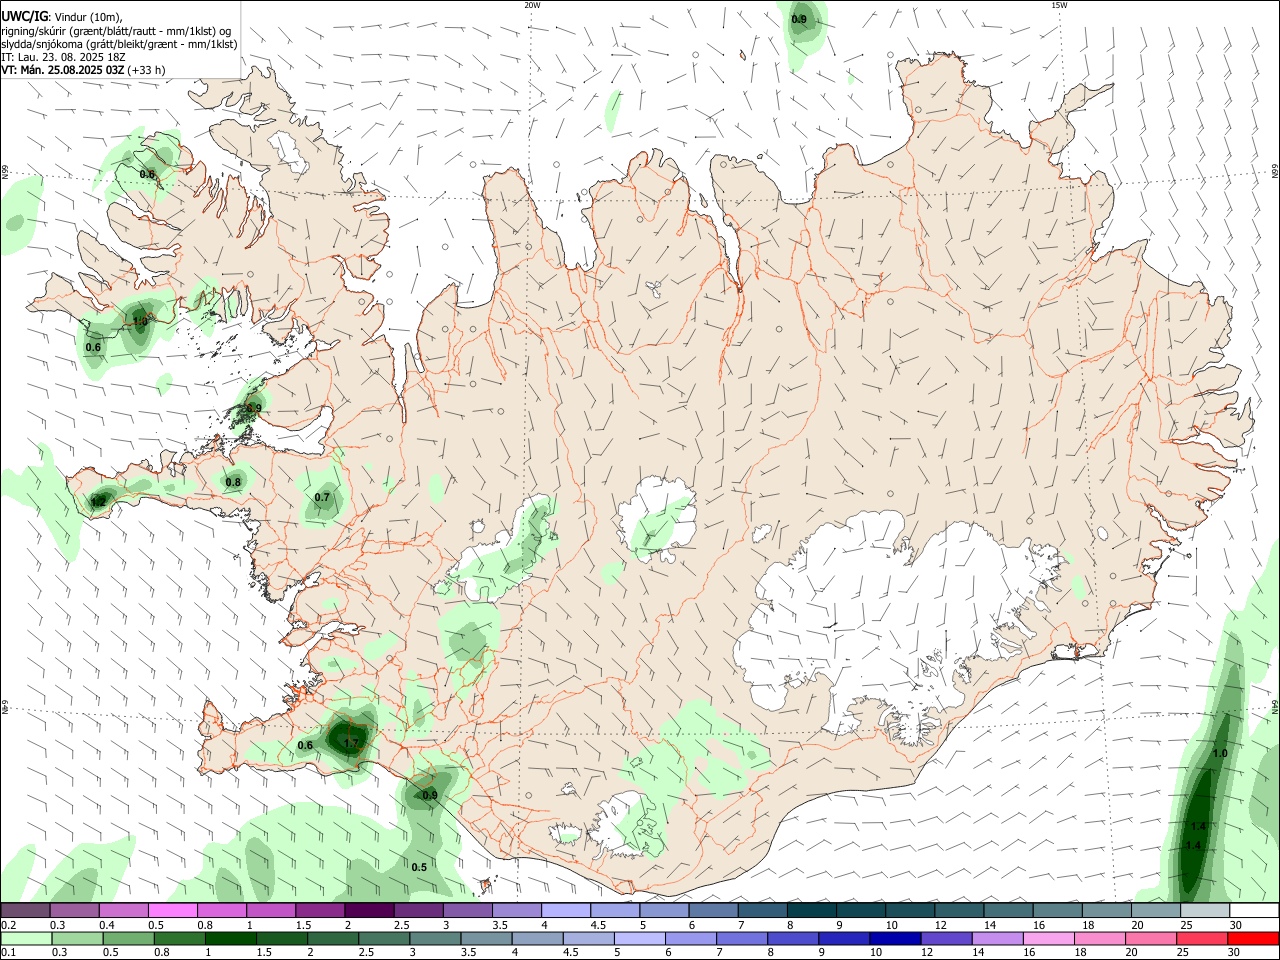Click the 0.4 label on the upper legend row
Image resolution: width=1280 pixels, height=960 pixels.
tap(107, 925)
